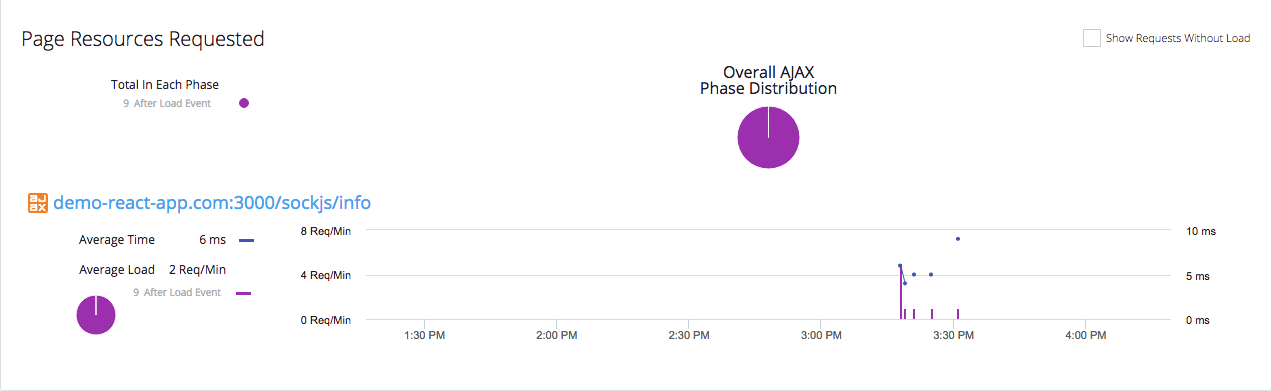Select the Overall AJAX Phase Distribution pie chart

(768, 138)
